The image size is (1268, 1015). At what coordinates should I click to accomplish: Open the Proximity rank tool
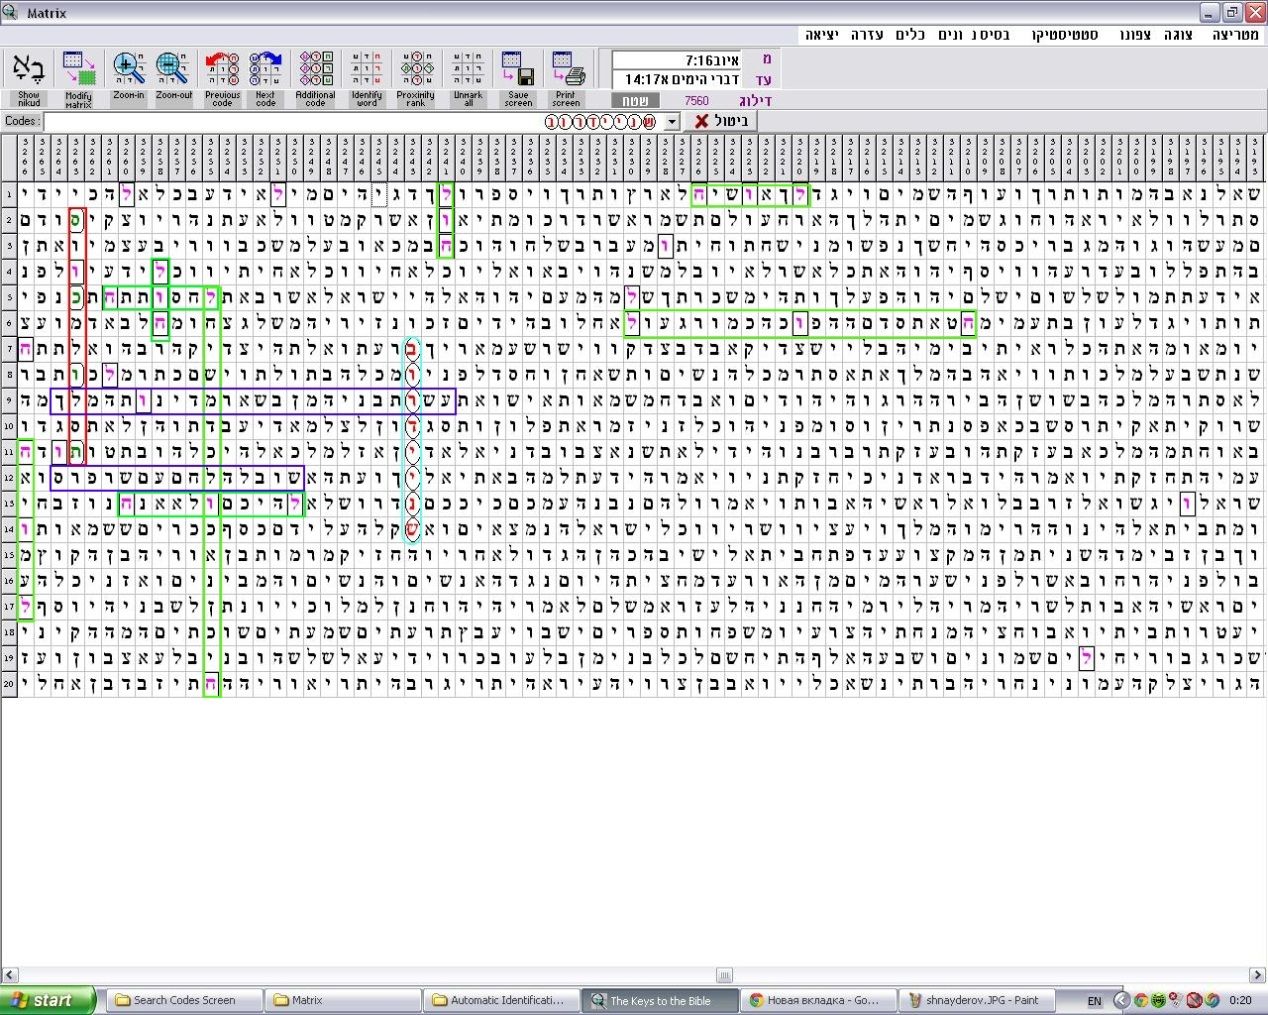(416, 70)
